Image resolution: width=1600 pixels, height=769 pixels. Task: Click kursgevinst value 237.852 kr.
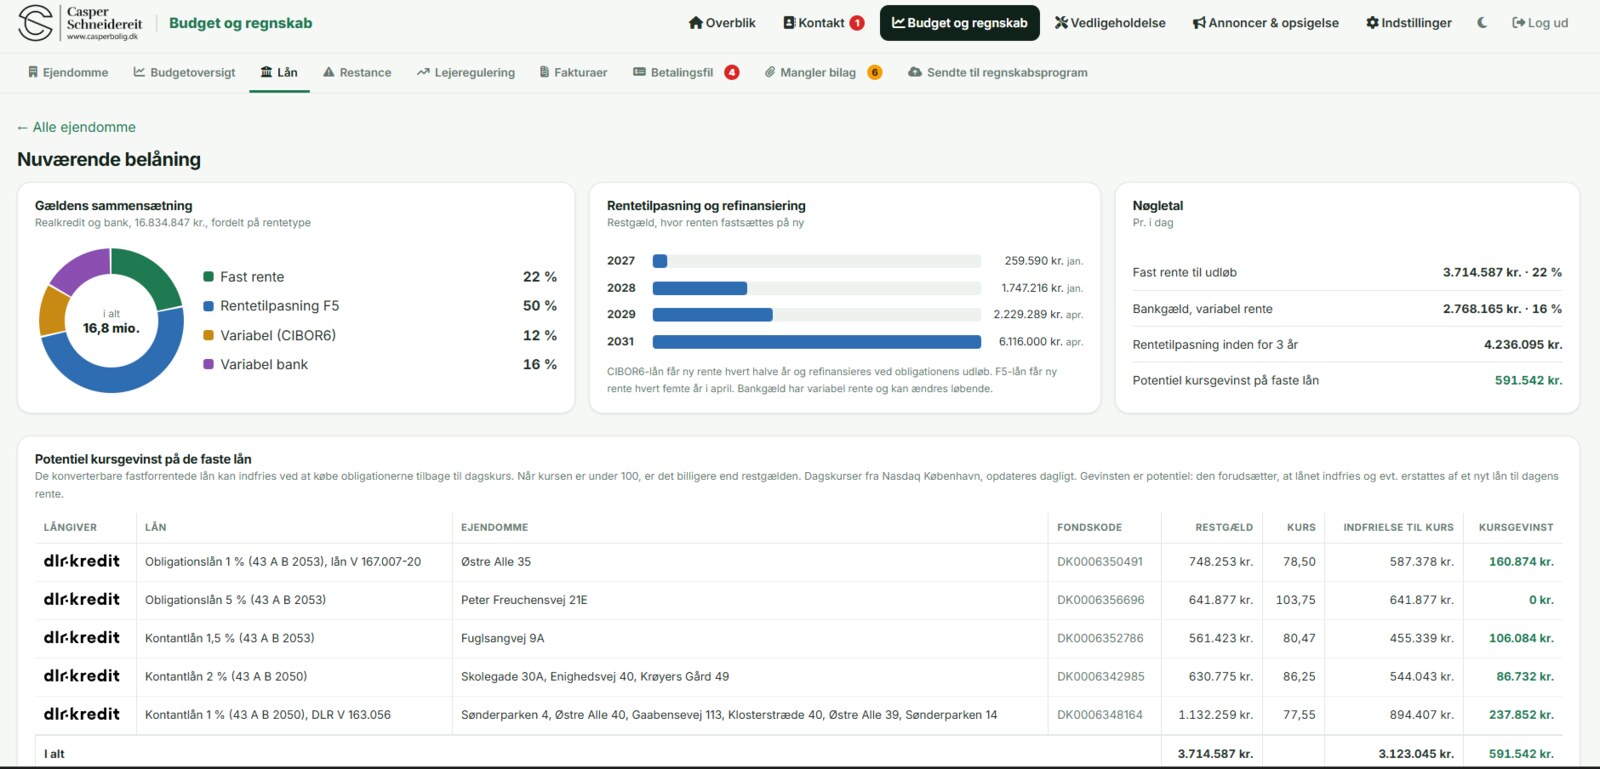[x=1521, y=715]
